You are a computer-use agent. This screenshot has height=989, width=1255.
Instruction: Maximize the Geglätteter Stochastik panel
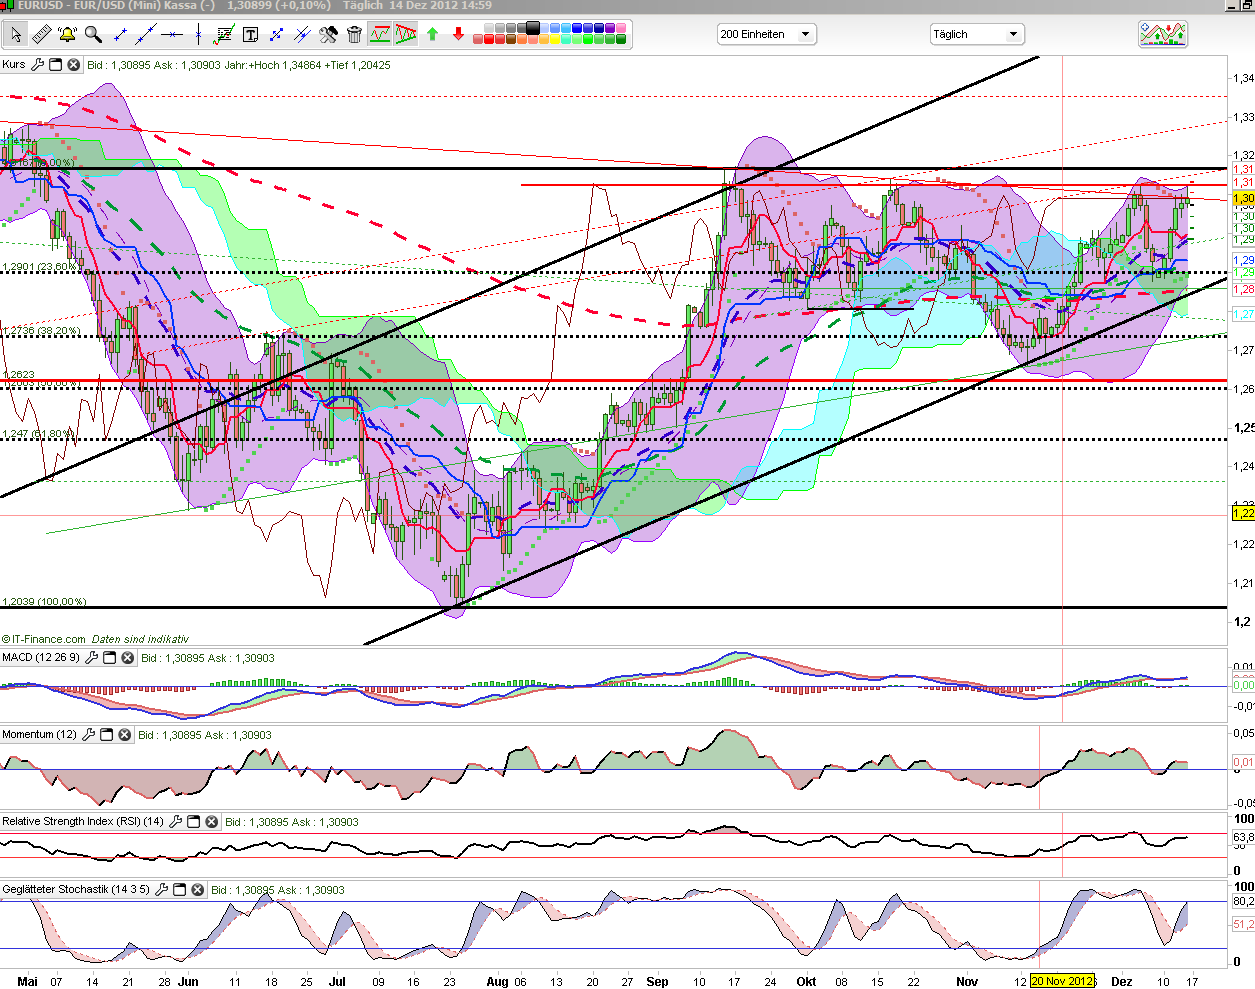click(x=180, y=890)
